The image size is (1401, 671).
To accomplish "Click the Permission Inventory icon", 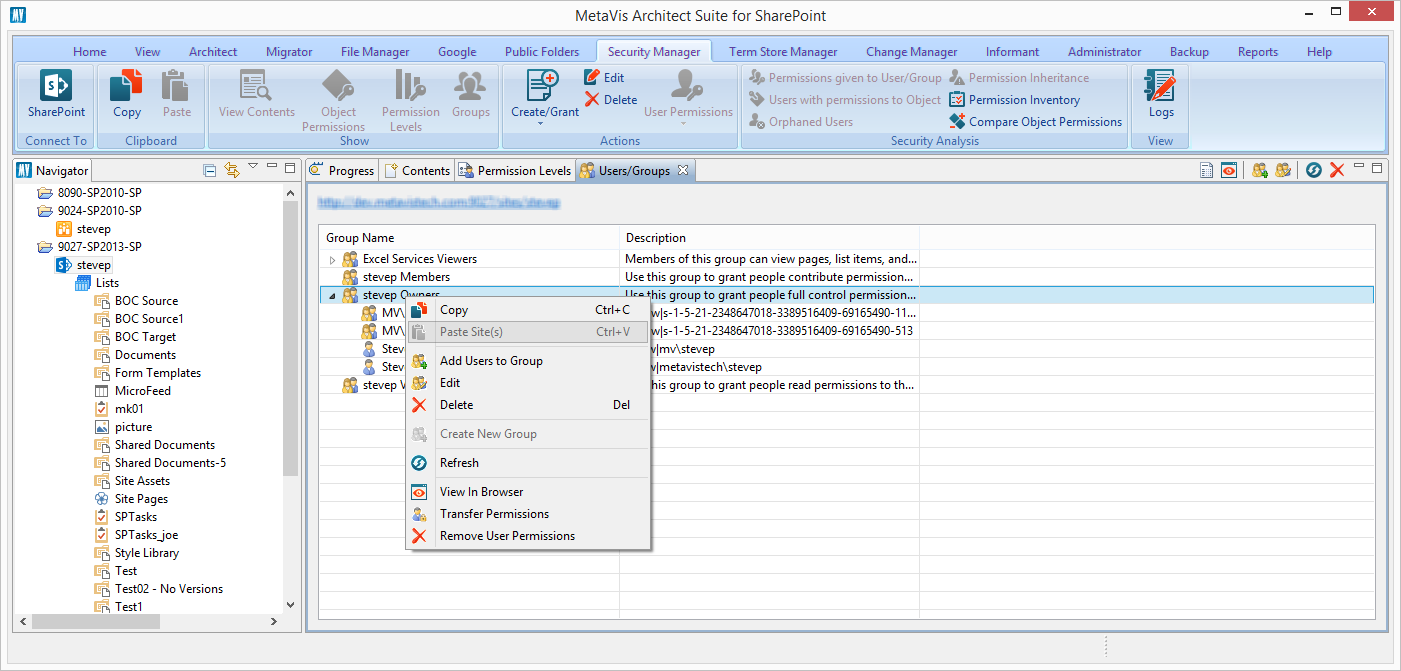I will click(957, 100).
